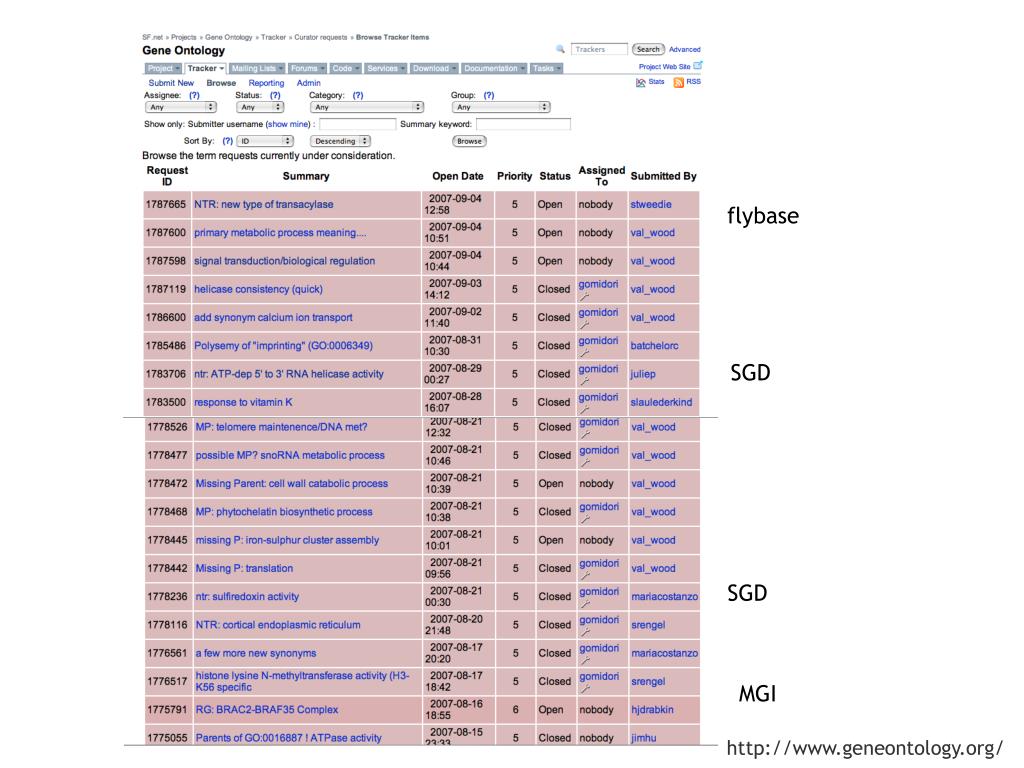Click the search magnifier icon
This screenshot has width=1024, height=768.
560,49
